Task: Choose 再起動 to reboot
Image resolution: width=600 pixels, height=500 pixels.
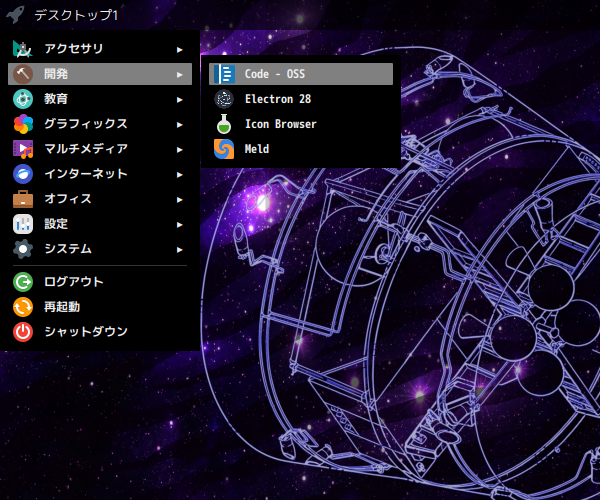Action: click(x=100, y=307)
